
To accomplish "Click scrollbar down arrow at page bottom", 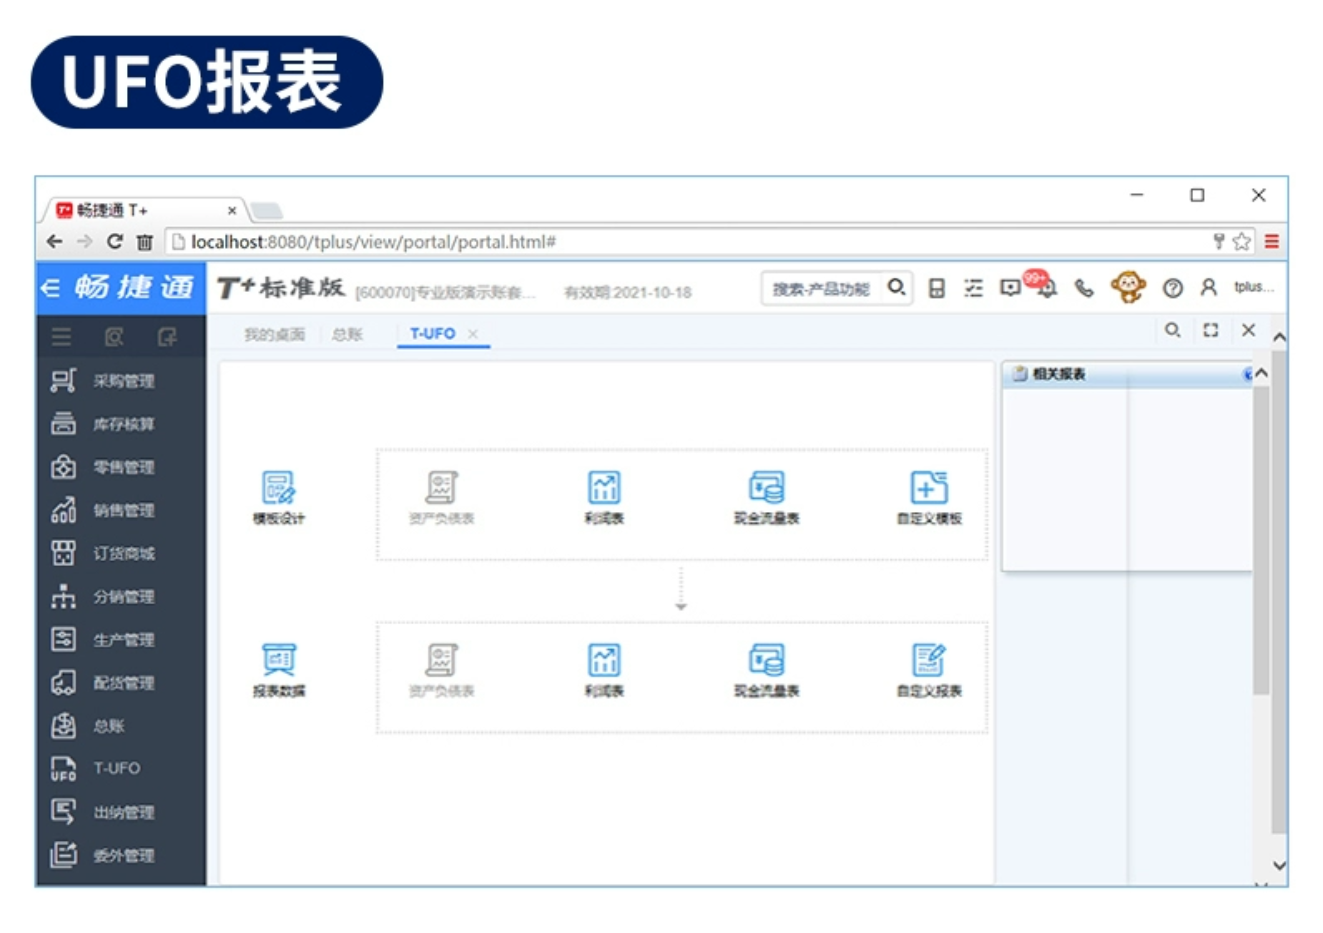I will coord(1279,865).
